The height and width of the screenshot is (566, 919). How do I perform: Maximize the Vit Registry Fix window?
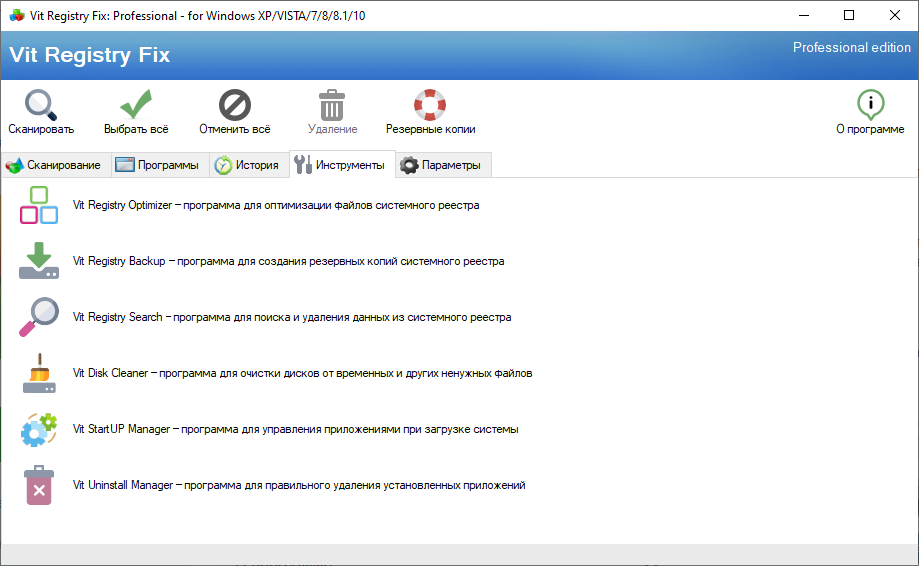(x=849, y=16)
